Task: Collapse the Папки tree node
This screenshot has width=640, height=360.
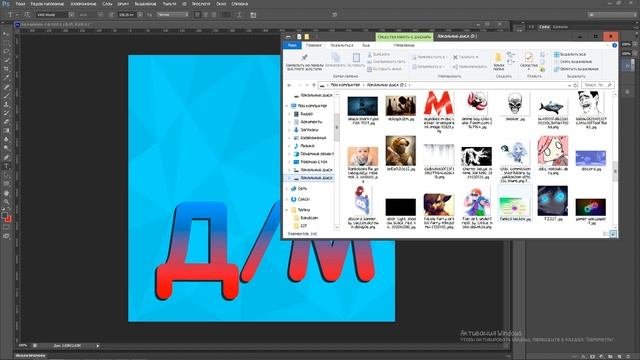Action: (x=287, y=210)
